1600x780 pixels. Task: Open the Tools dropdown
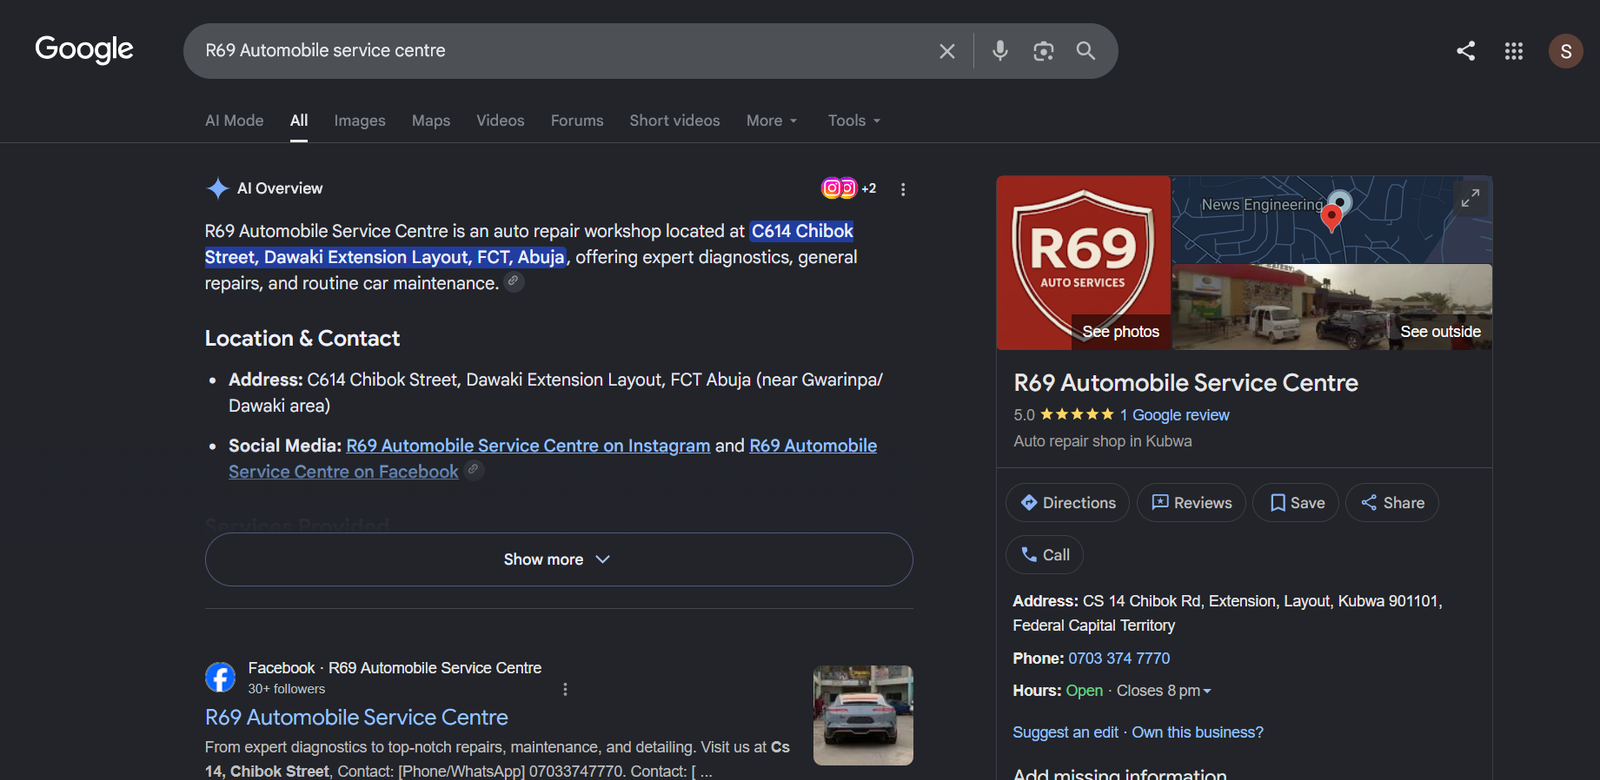click(854, 121)
